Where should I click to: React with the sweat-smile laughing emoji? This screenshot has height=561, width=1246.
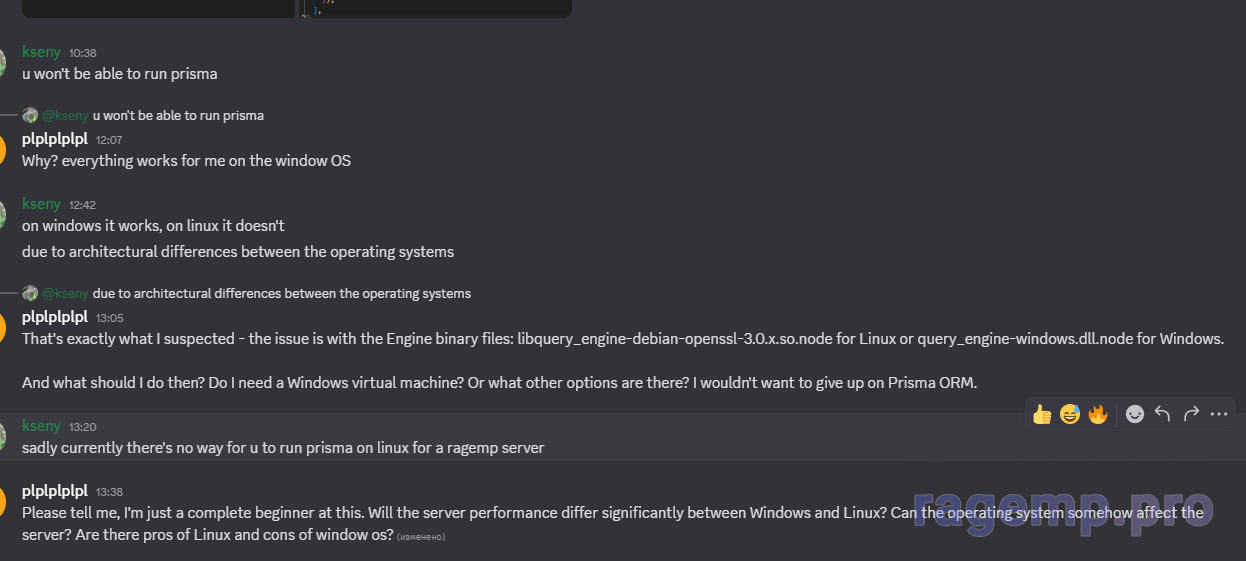[1070, 414]
